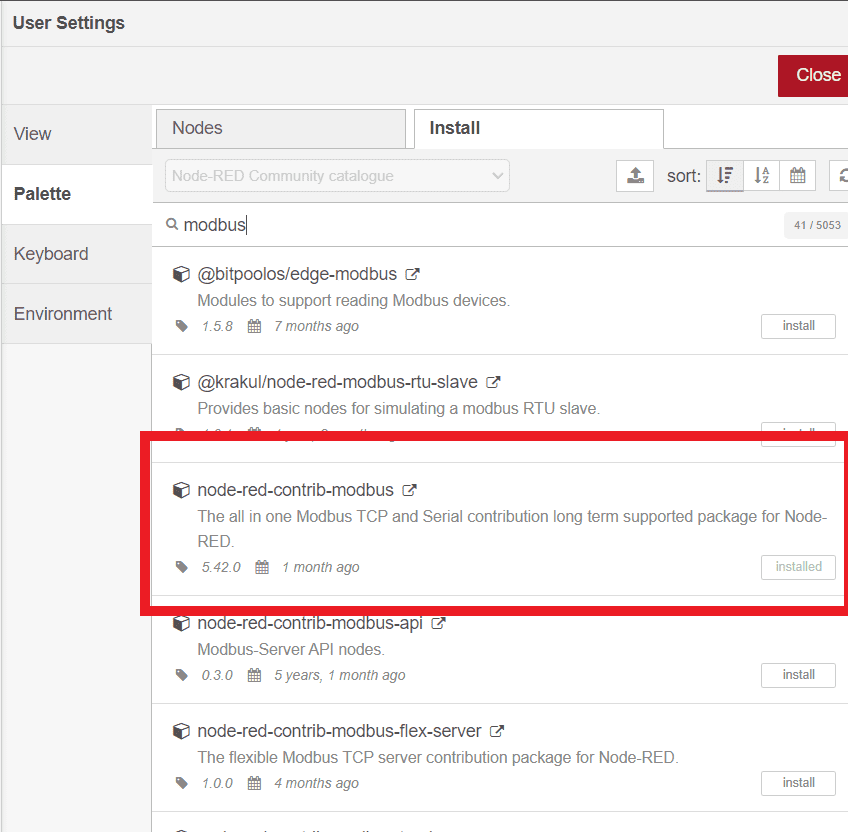Viewport: 848px width, 832px height.
Task: Install node-red-contrib-modbus-flex-server package
Action: (x=798, y=783)
